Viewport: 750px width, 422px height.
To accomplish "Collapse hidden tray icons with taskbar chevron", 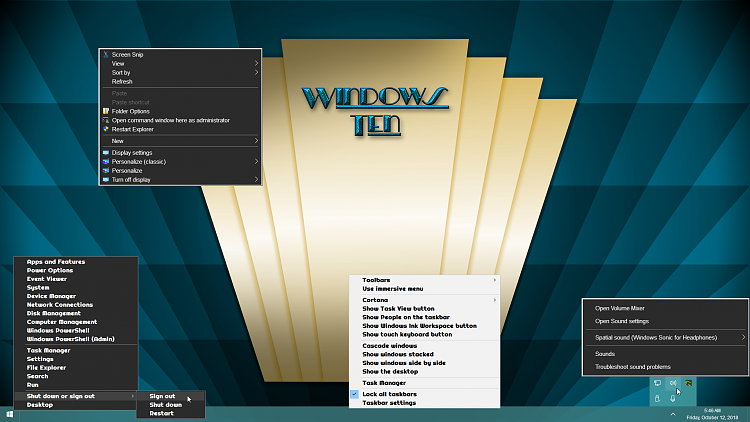I will (x=673, y=414).
